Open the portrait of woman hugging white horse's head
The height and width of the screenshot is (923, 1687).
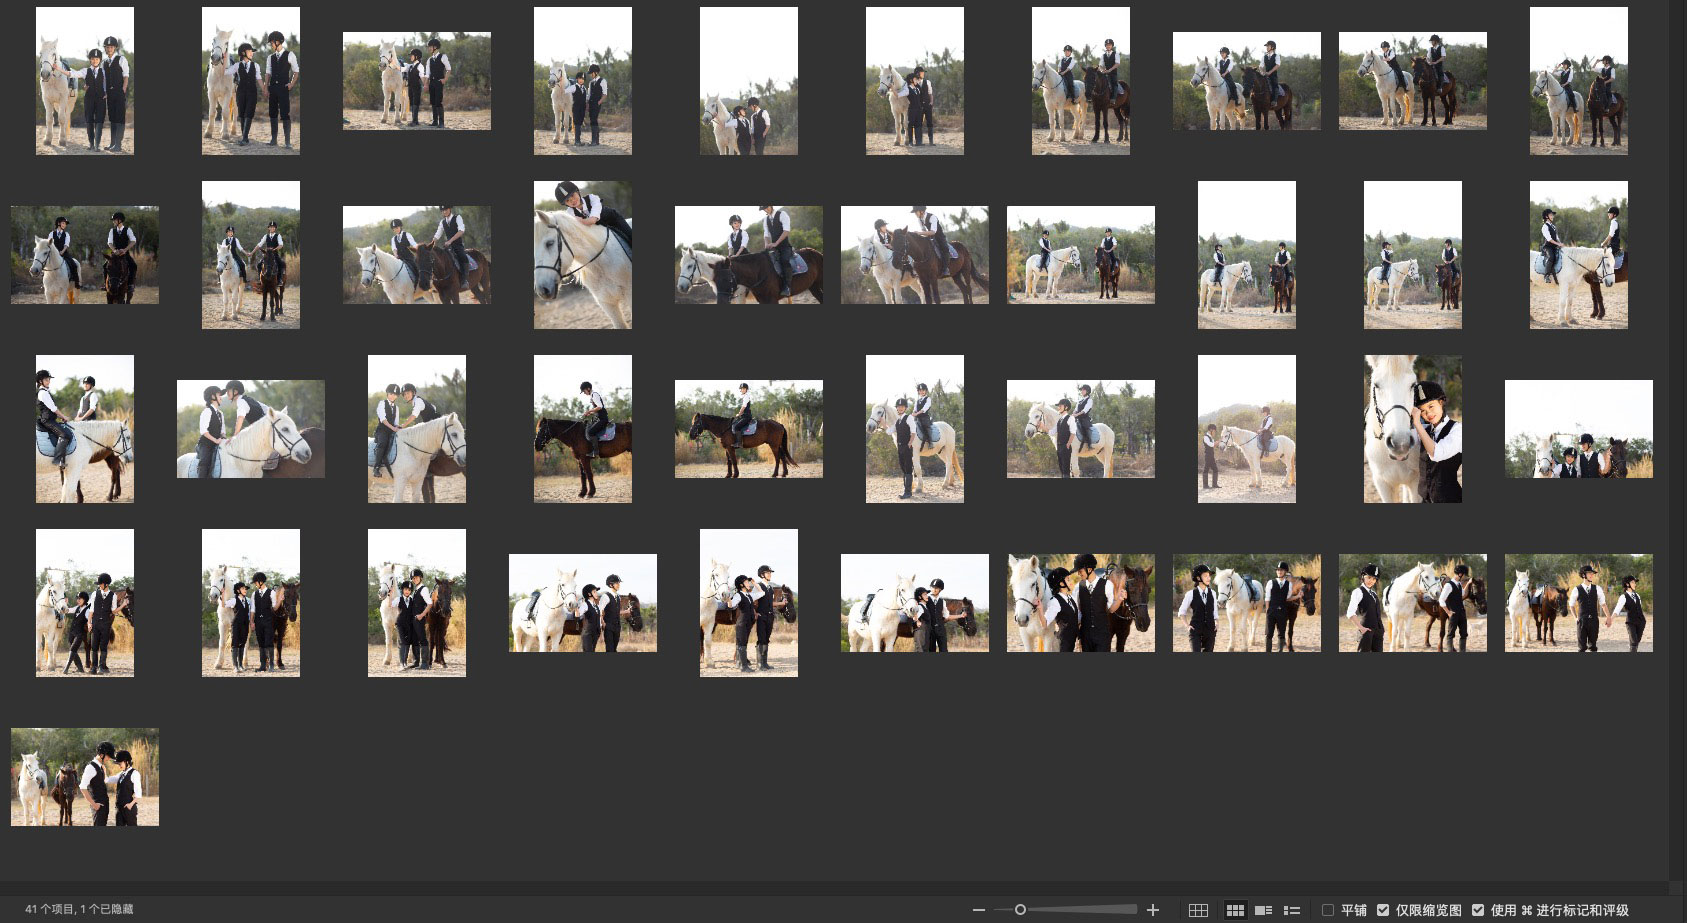tap(1412, 429)
